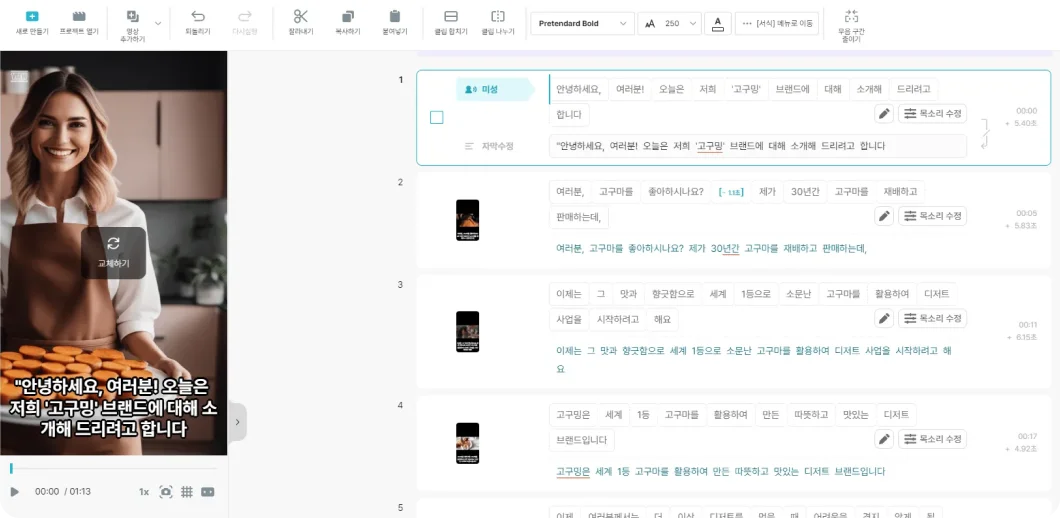Click the 되돌리기 undo icon
1060x518 pixels.
click(198, 16)
